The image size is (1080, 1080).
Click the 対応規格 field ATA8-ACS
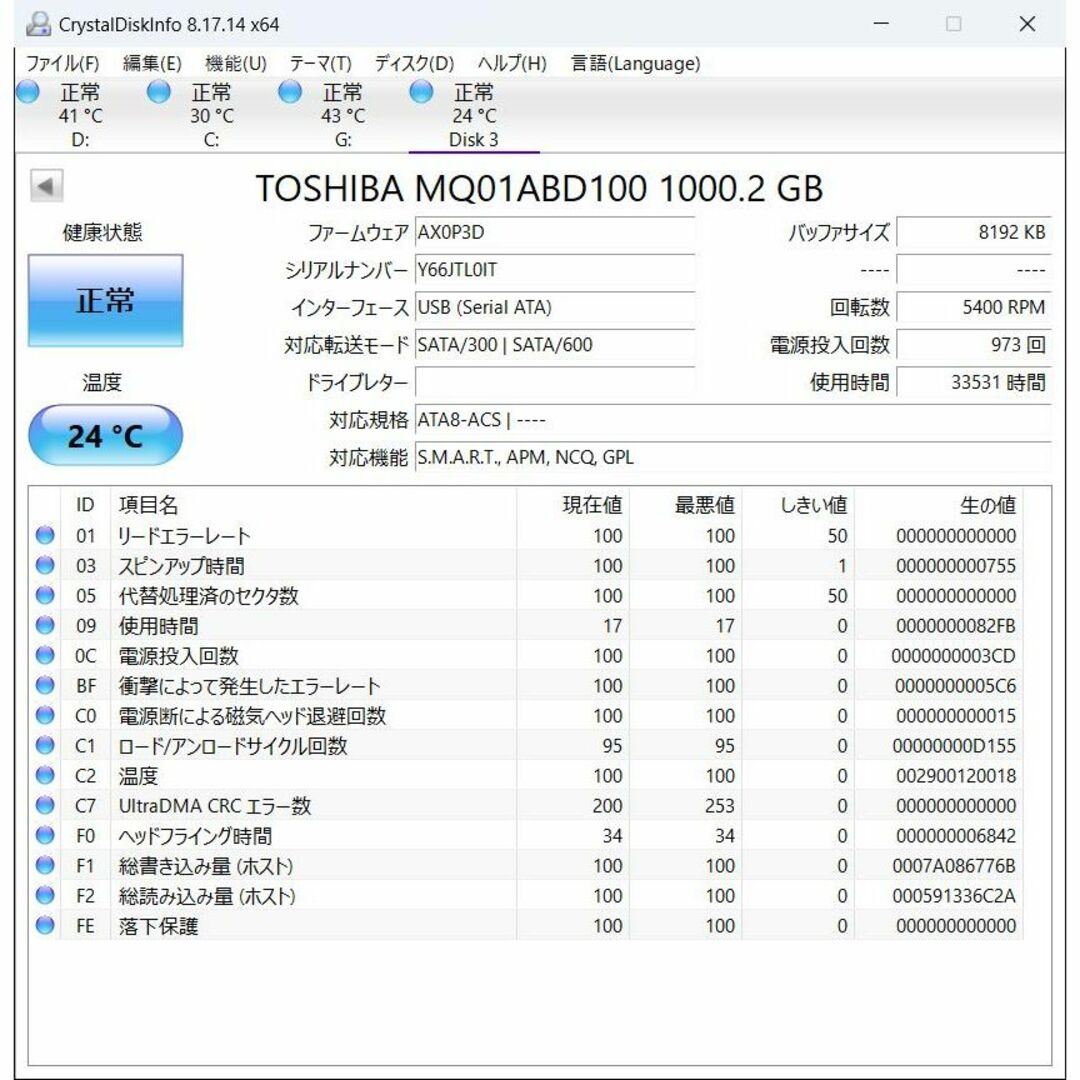coord(733,419)
